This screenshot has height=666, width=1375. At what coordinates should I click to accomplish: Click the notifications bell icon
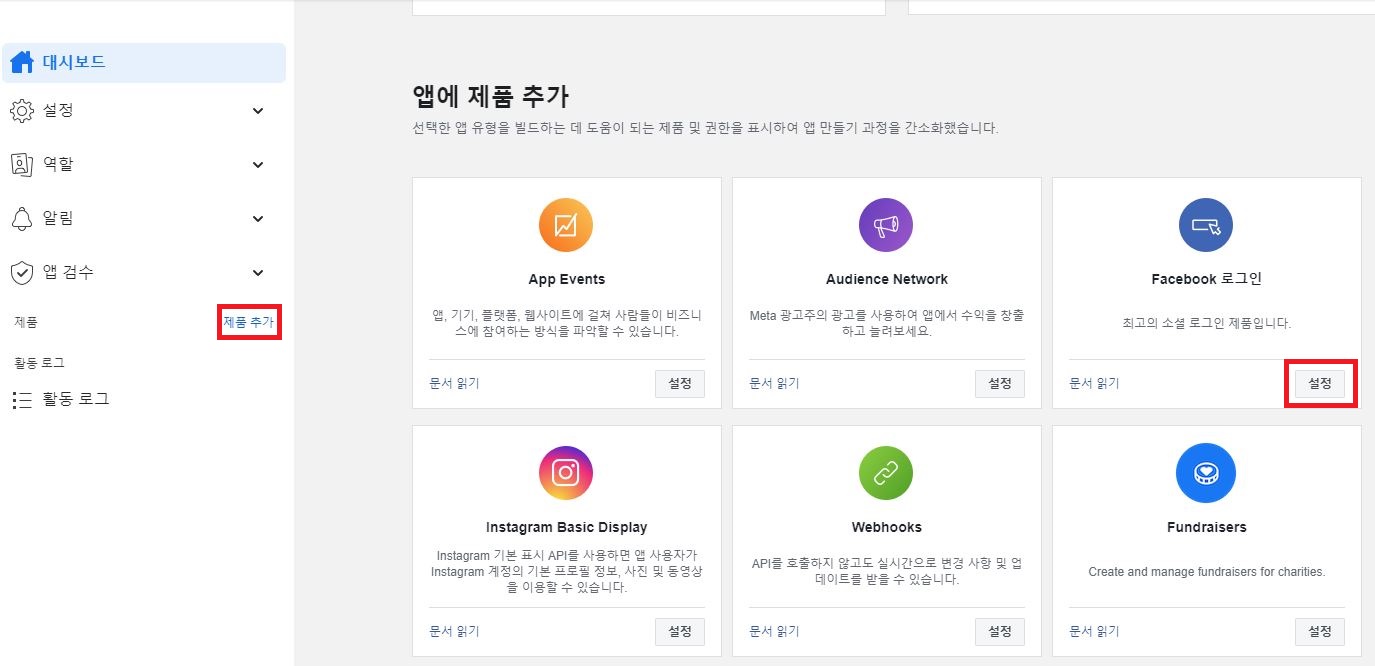(x=22, y=218)
